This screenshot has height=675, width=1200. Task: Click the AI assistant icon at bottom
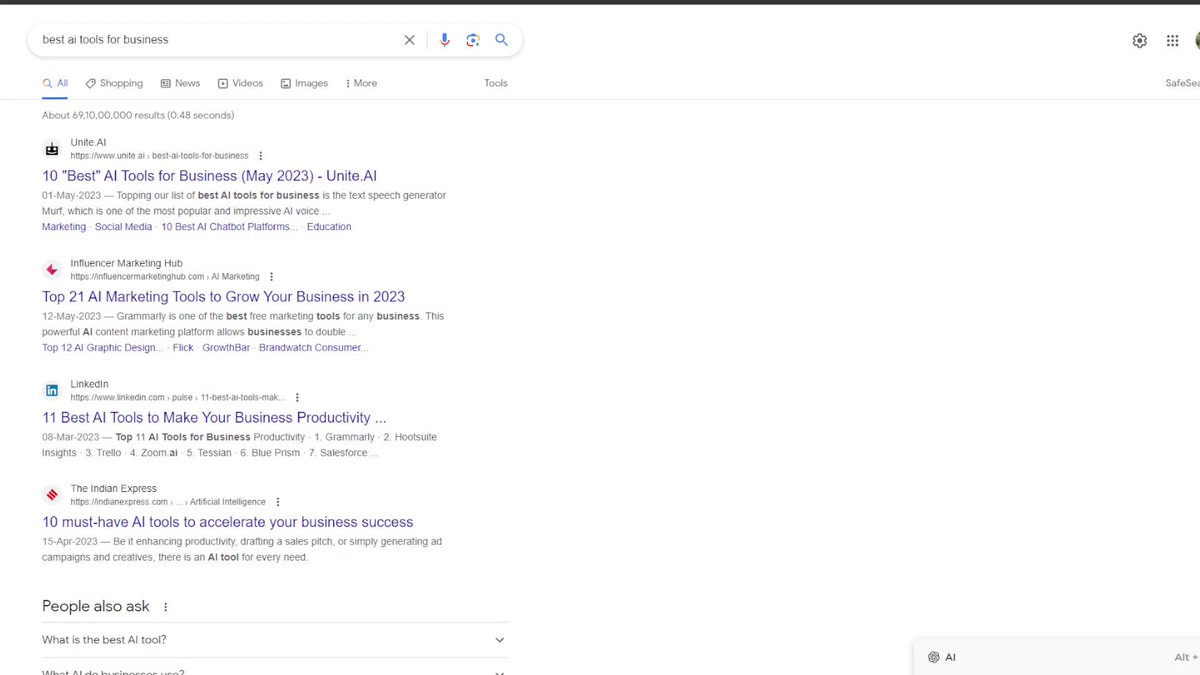[934, 657]
